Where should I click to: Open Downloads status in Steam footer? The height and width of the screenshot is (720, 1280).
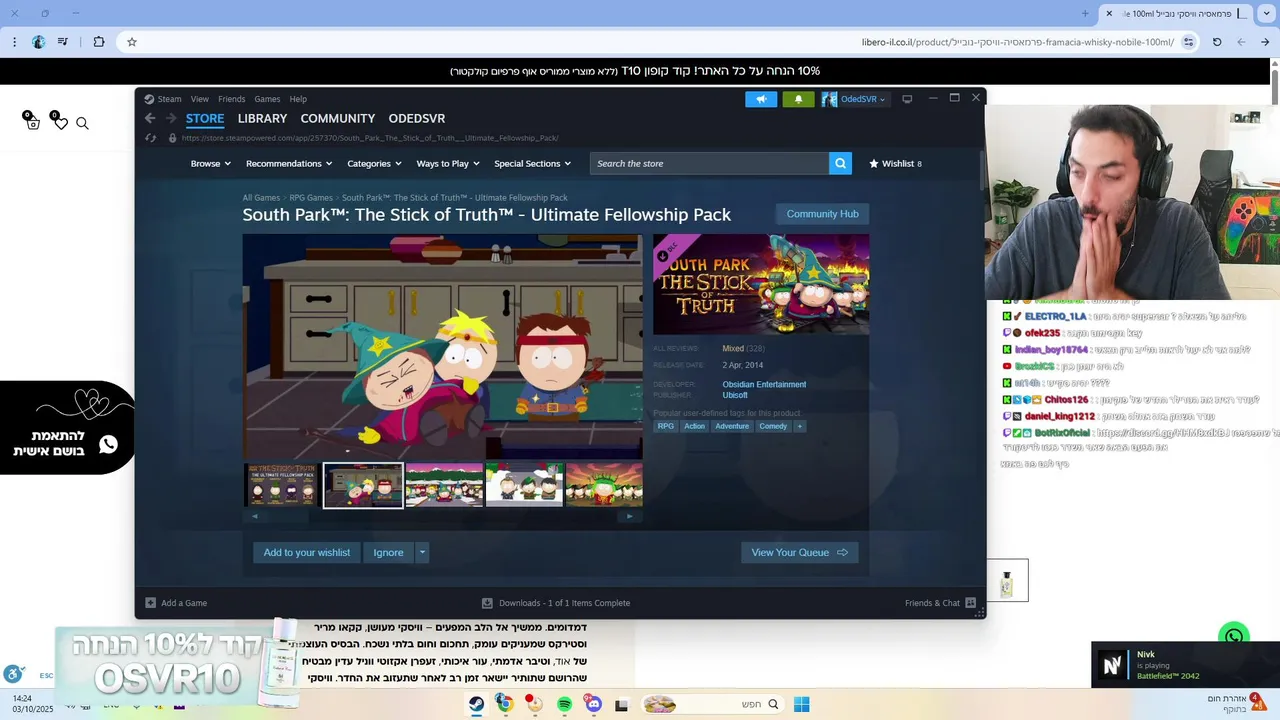point(556,603)
